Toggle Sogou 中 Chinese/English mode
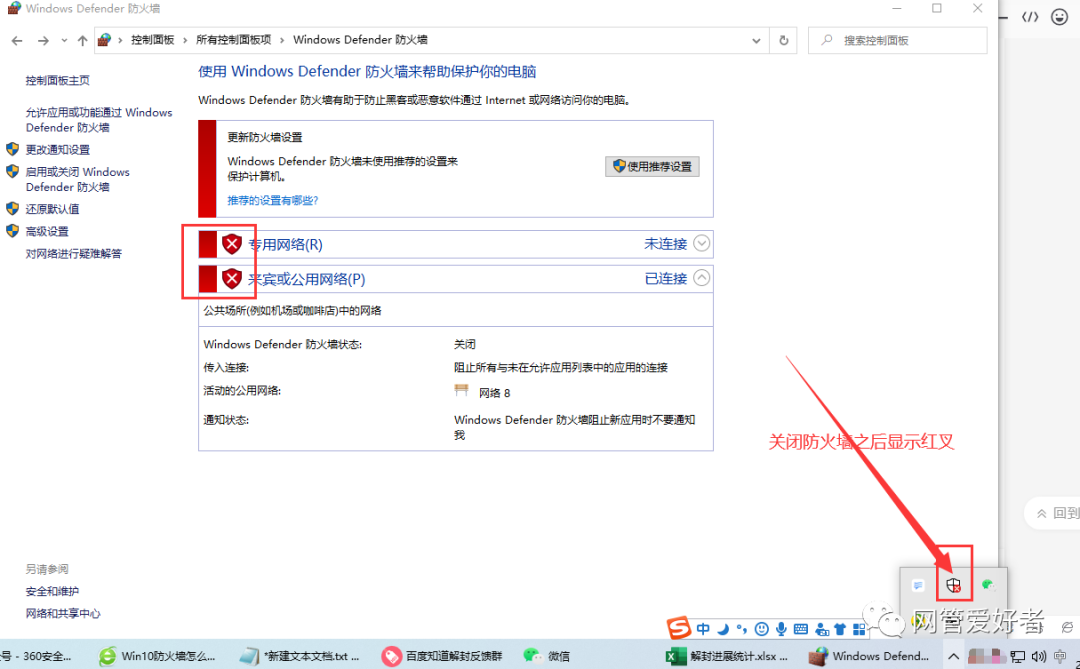Image resolution: width=1080 pixels, height=669 pixels. pyautogui.click(x=703, y=629)
